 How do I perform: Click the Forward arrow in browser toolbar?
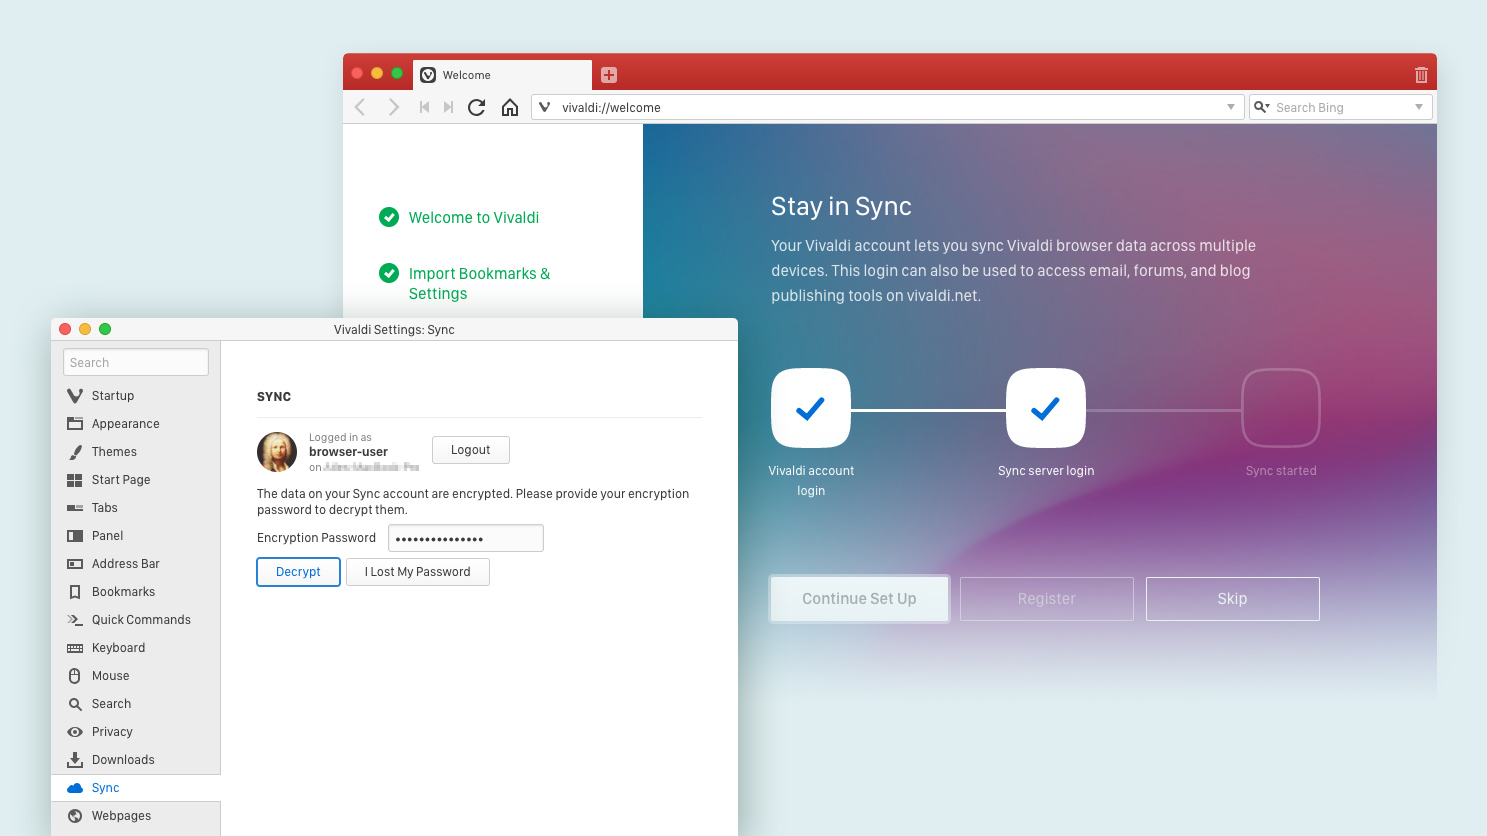(393, 107)
